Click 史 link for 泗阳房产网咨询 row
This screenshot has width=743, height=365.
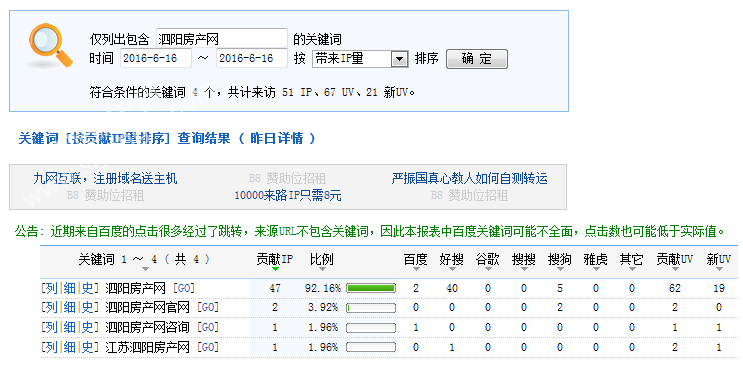88,328
